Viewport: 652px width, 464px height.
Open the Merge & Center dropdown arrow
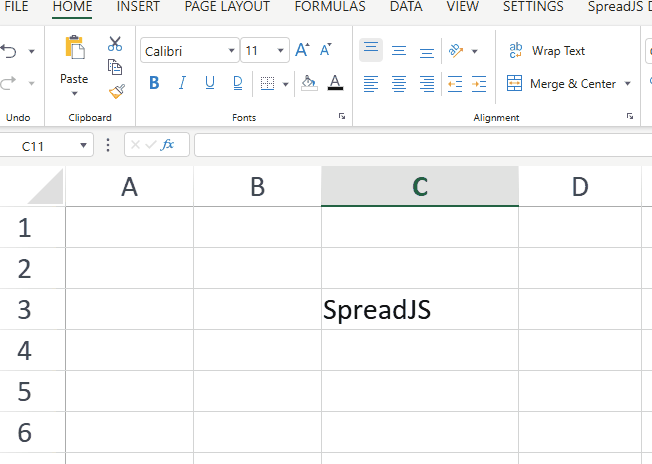point(627,84)
